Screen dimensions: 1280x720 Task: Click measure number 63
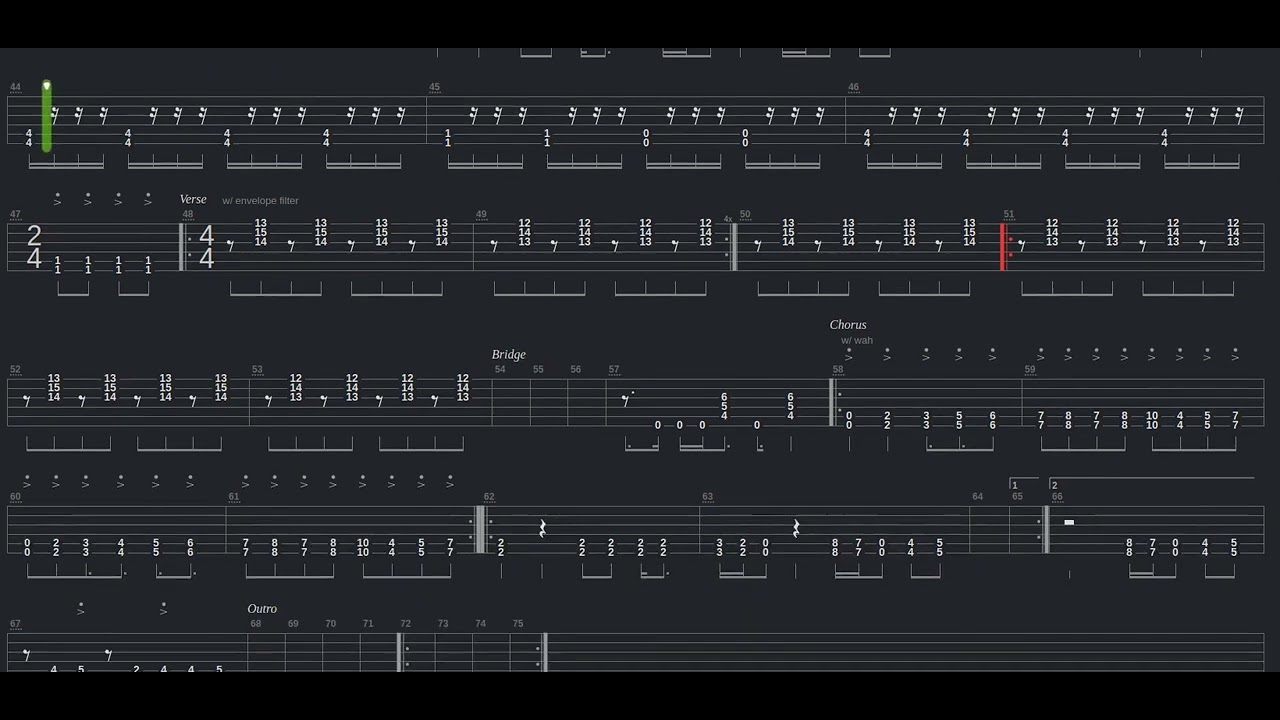click(707, 496)
